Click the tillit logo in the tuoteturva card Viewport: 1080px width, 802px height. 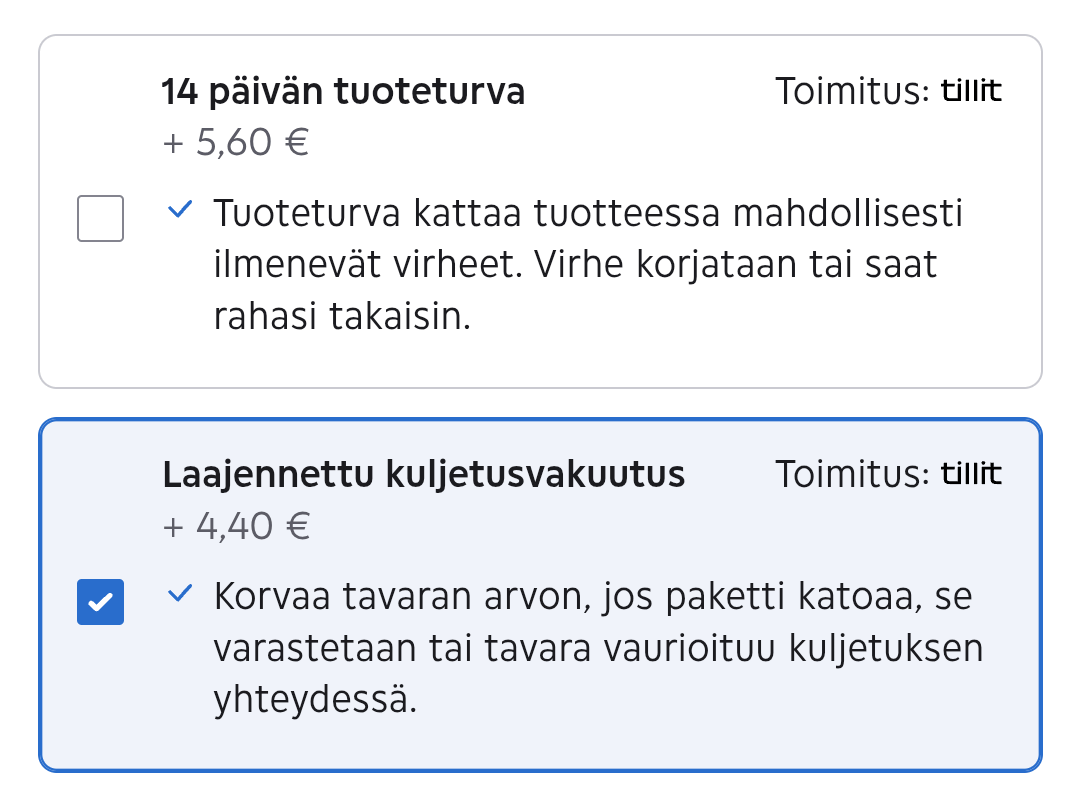click(x=971, y=92)
